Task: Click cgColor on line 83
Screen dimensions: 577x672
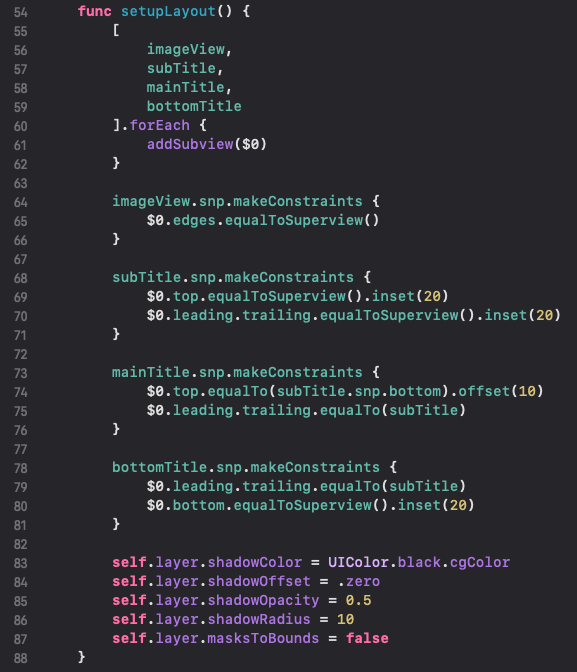Action: click(480, 563)
